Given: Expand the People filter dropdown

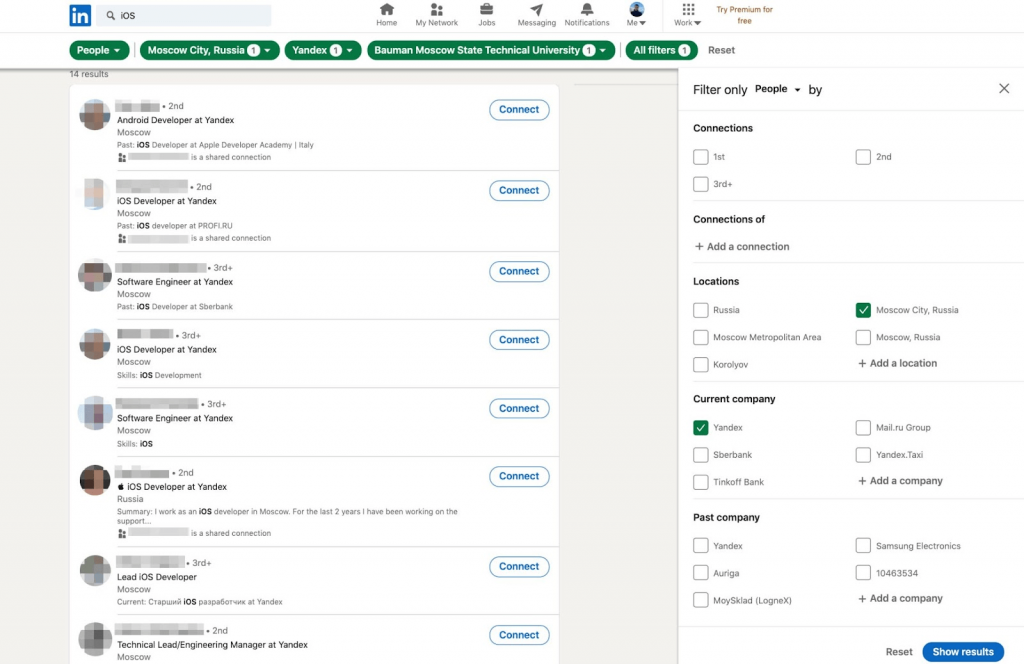Looking at the screenshot, I should 100,50.
